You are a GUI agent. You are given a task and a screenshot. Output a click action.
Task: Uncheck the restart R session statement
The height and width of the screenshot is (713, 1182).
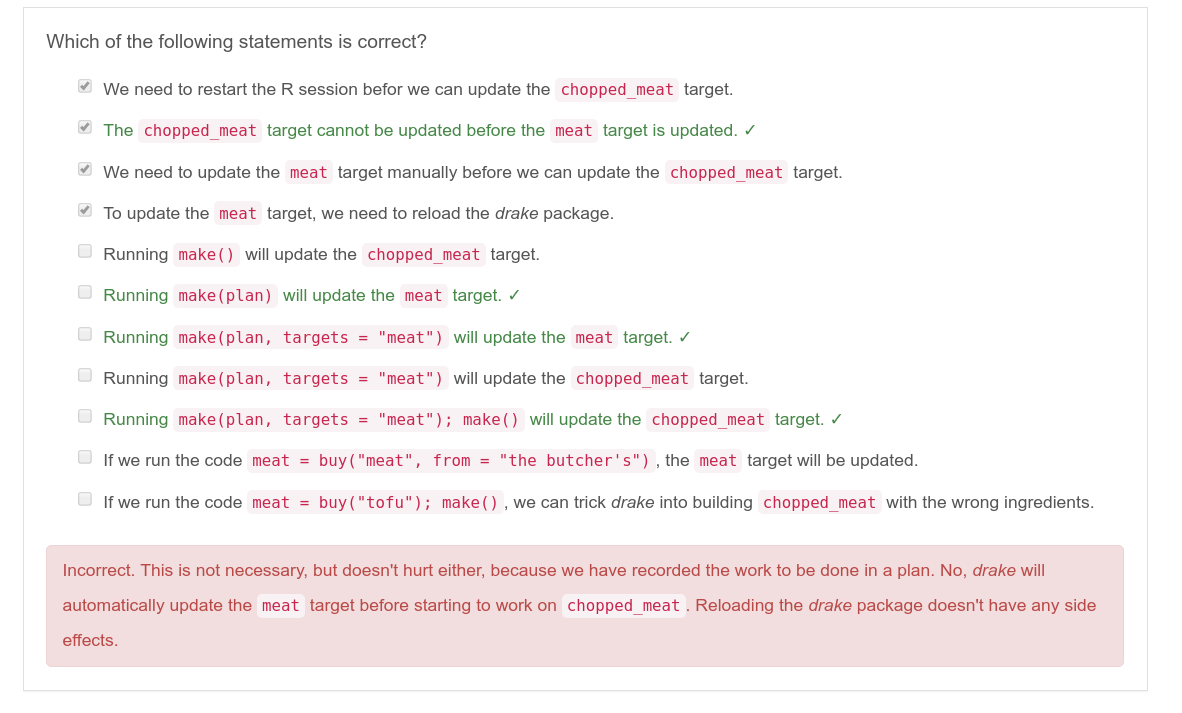tap(85, 86)
